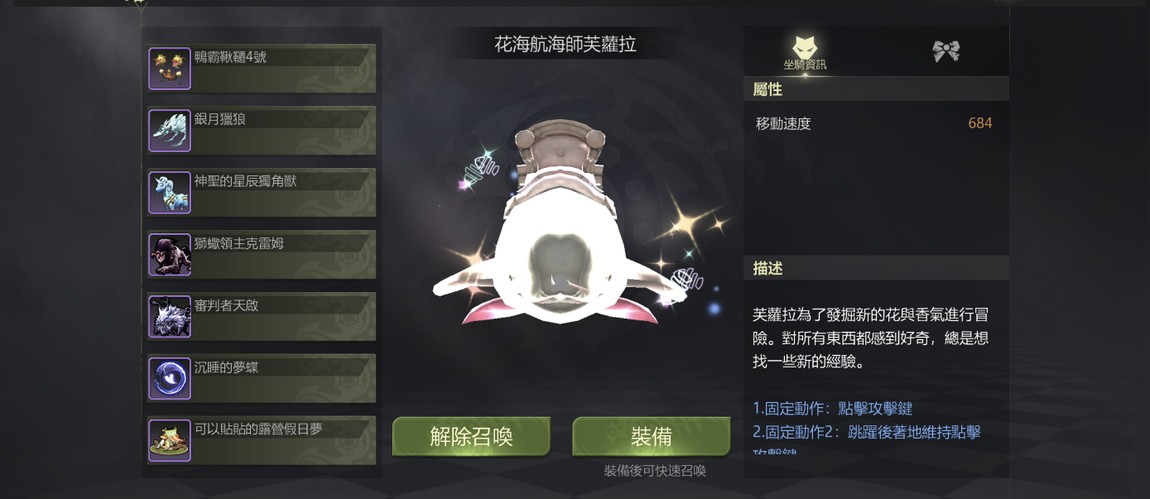This screenshot has height=499, width=1150.
Task: Switch to the ribbon bow tab
Action: [945, 51]
